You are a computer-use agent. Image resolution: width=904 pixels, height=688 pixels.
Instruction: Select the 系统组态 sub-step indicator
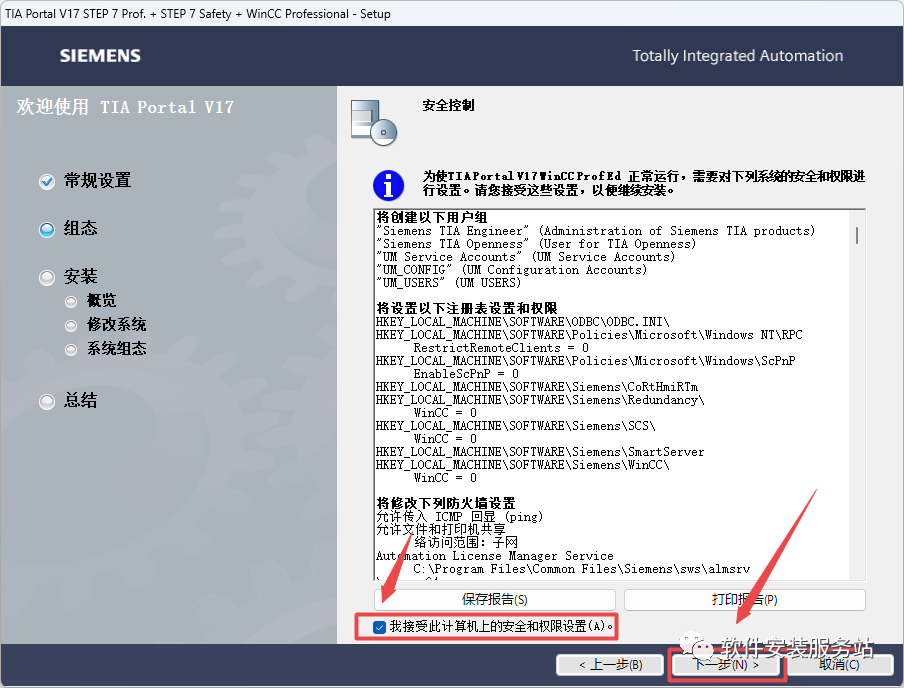(71, 349)
